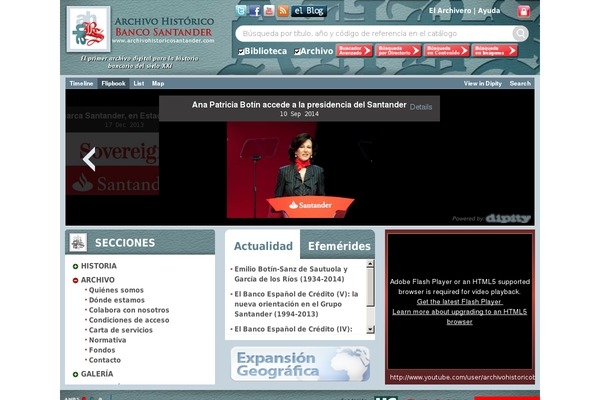Click the Archivo Histórico Banco Santander logo

coord(89,29)
